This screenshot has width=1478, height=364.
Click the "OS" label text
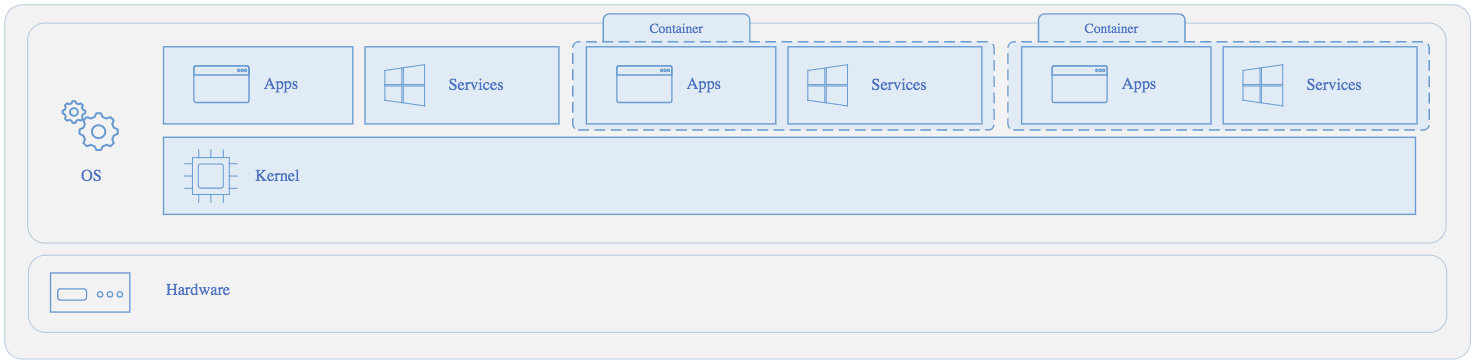point(91,176)
